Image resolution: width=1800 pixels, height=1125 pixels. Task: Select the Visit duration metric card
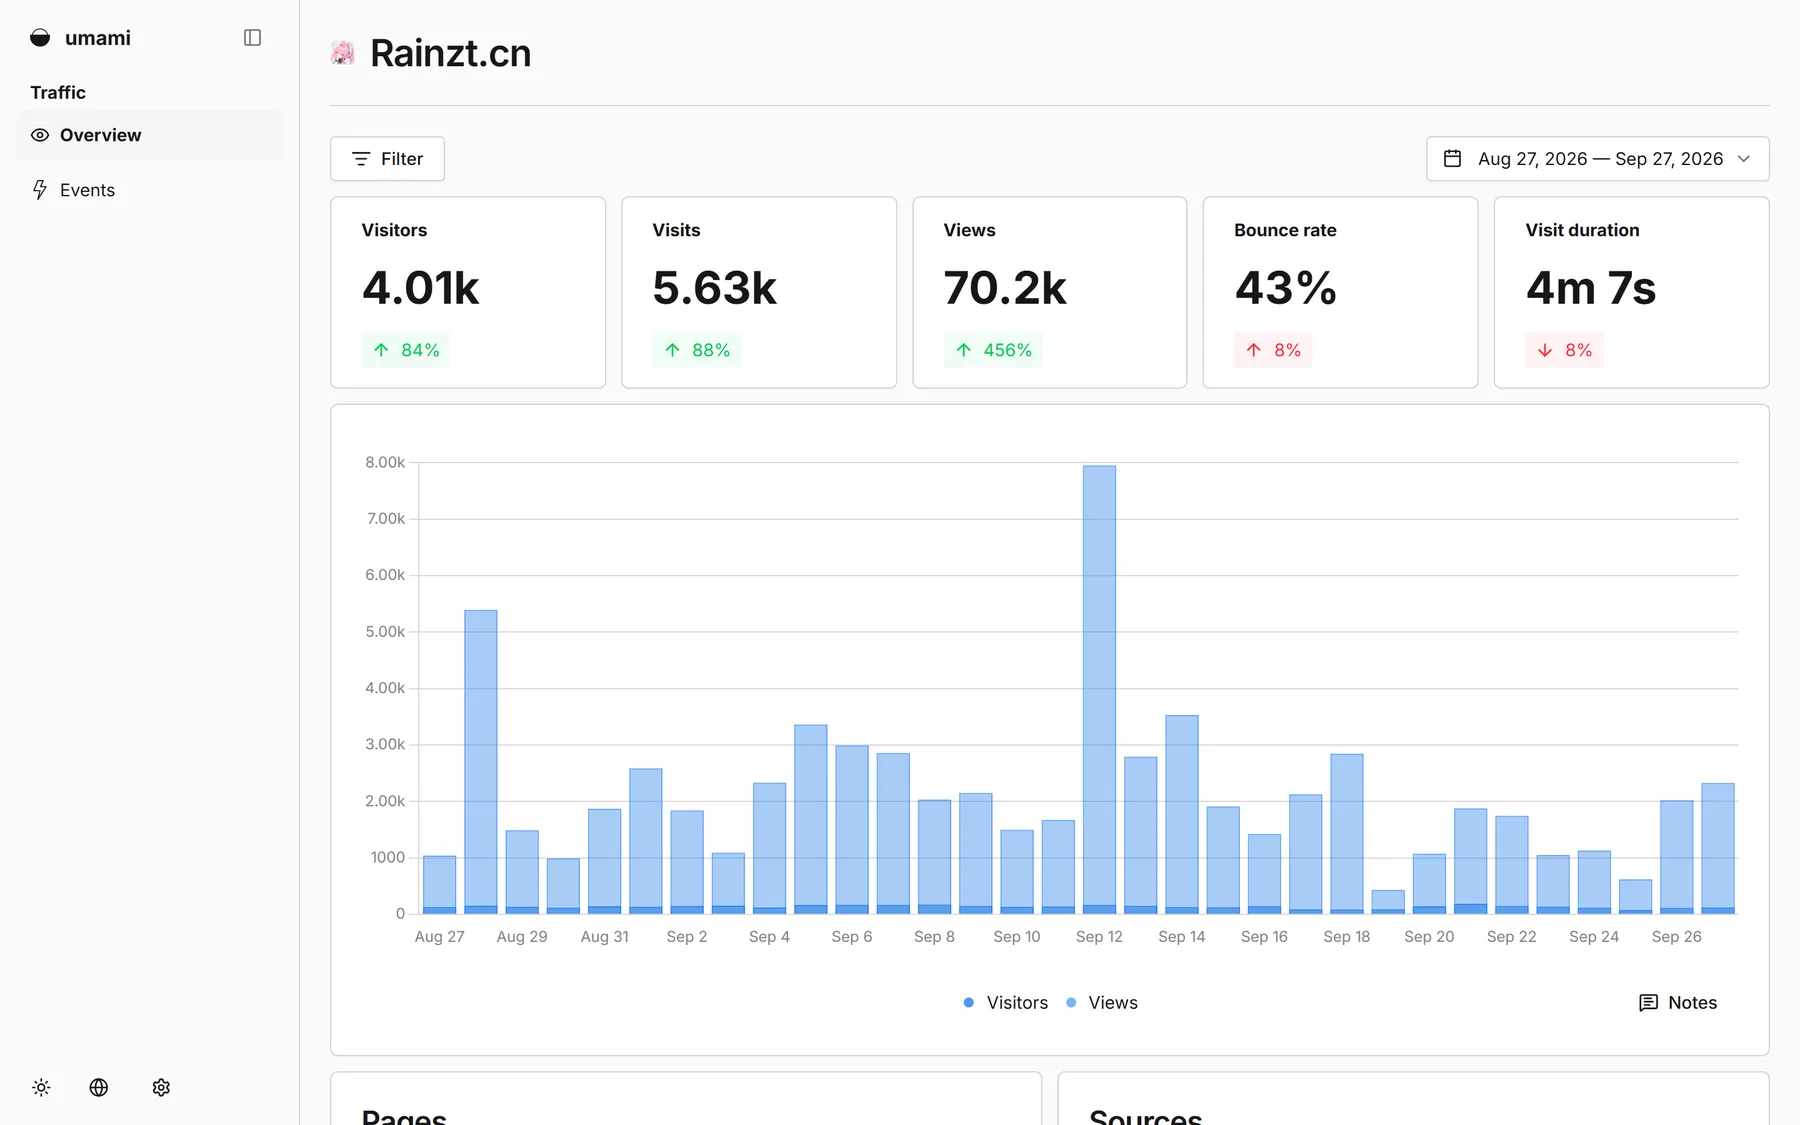(x=1631, y=292)
